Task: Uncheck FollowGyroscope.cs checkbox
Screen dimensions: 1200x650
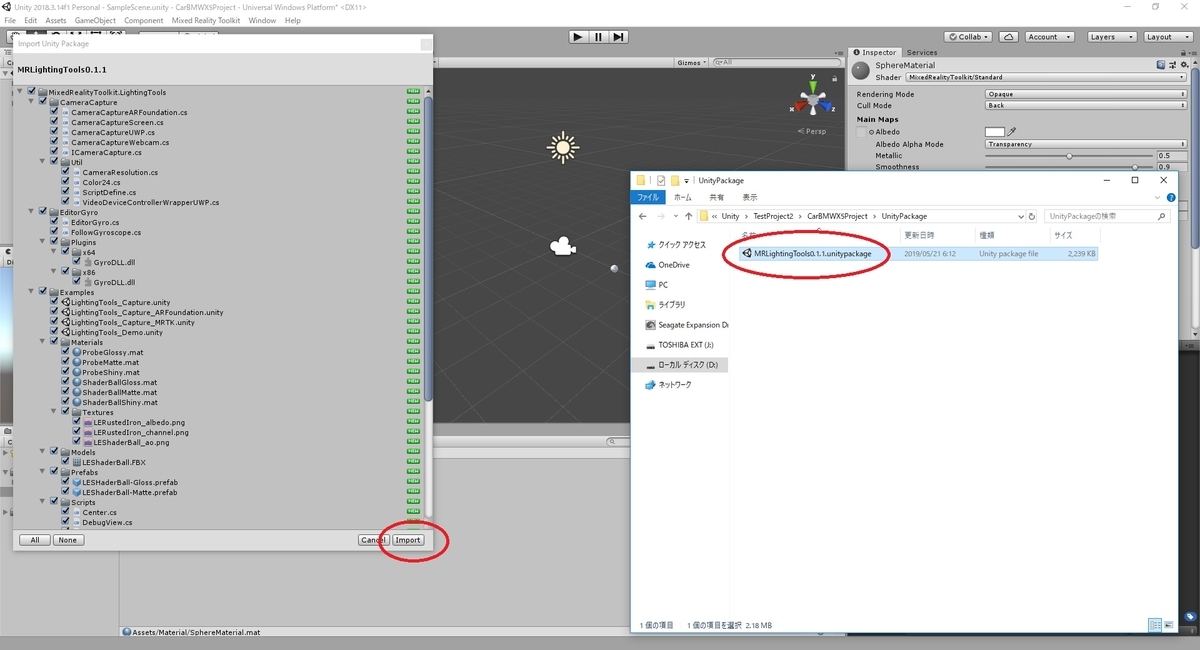Action: click(55, 232)
